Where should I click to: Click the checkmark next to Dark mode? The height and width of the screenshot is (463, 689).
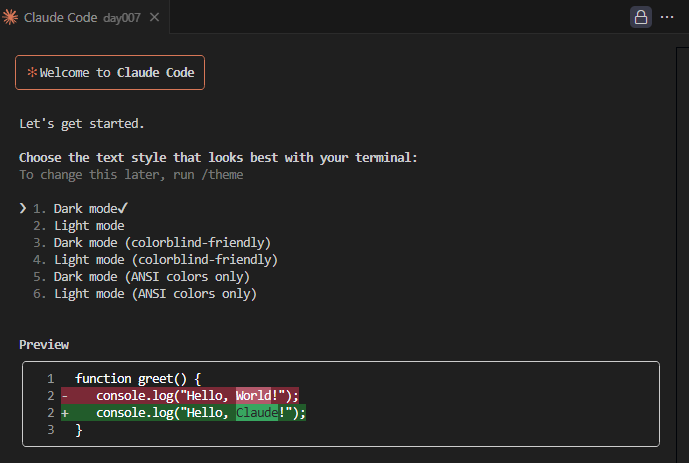123,208
